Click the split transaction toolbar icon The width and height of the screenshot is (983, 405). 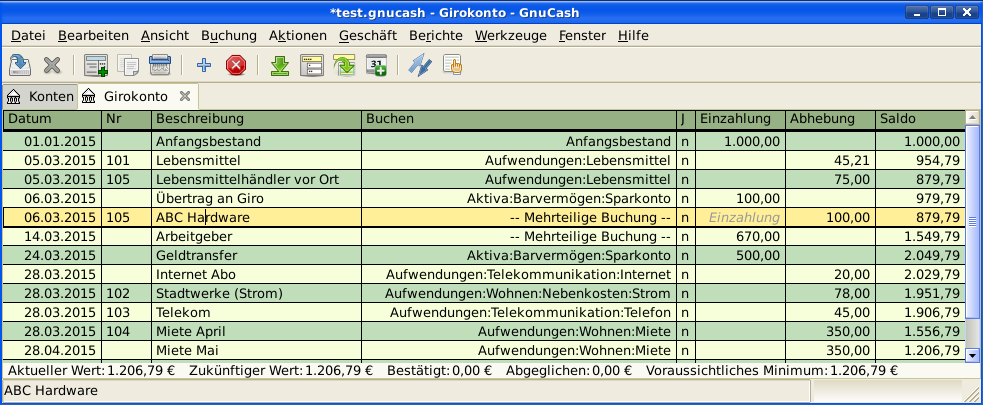coord(312,66)
